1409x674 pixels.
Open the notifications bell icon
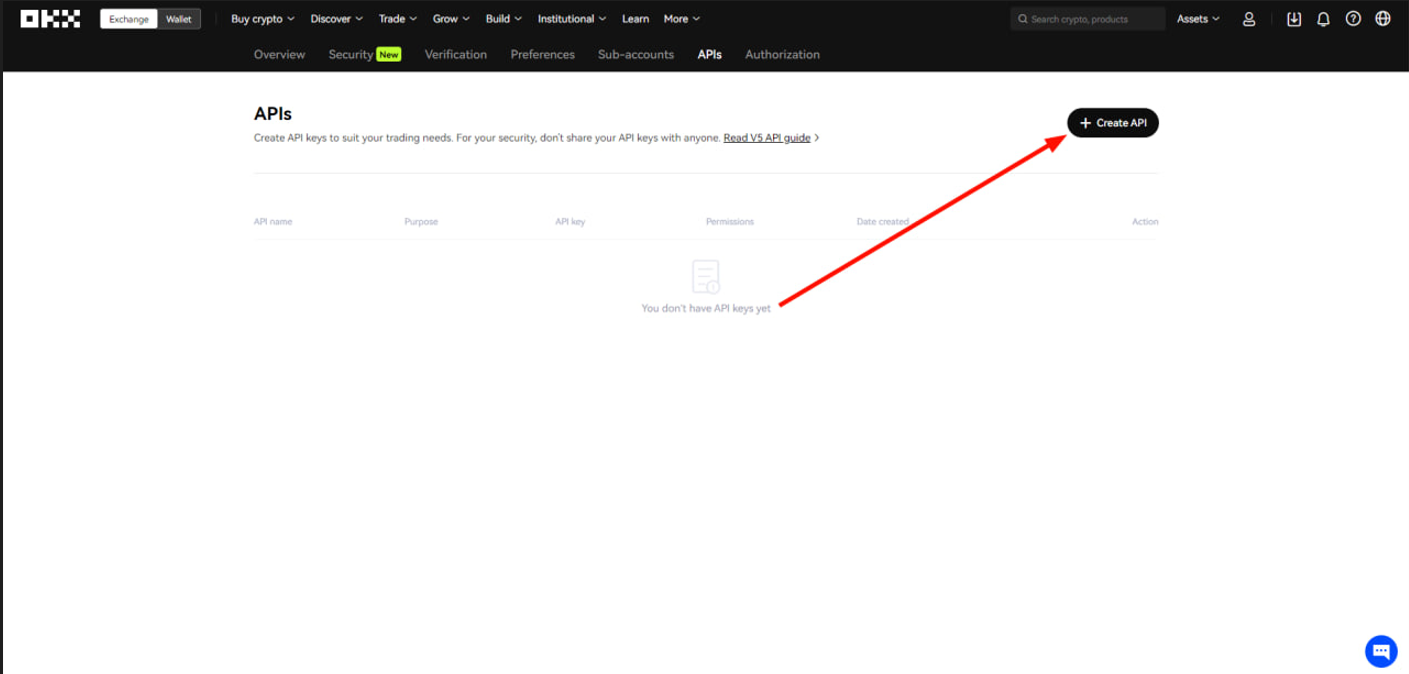[1321, 18]
